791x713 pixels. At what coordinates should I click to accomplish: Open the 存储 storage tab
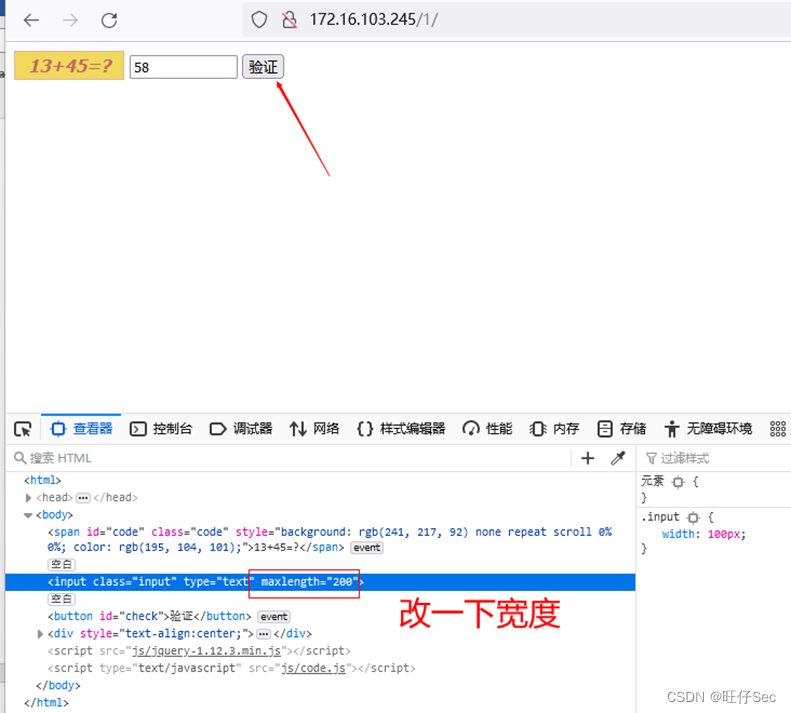pos(622,429)
